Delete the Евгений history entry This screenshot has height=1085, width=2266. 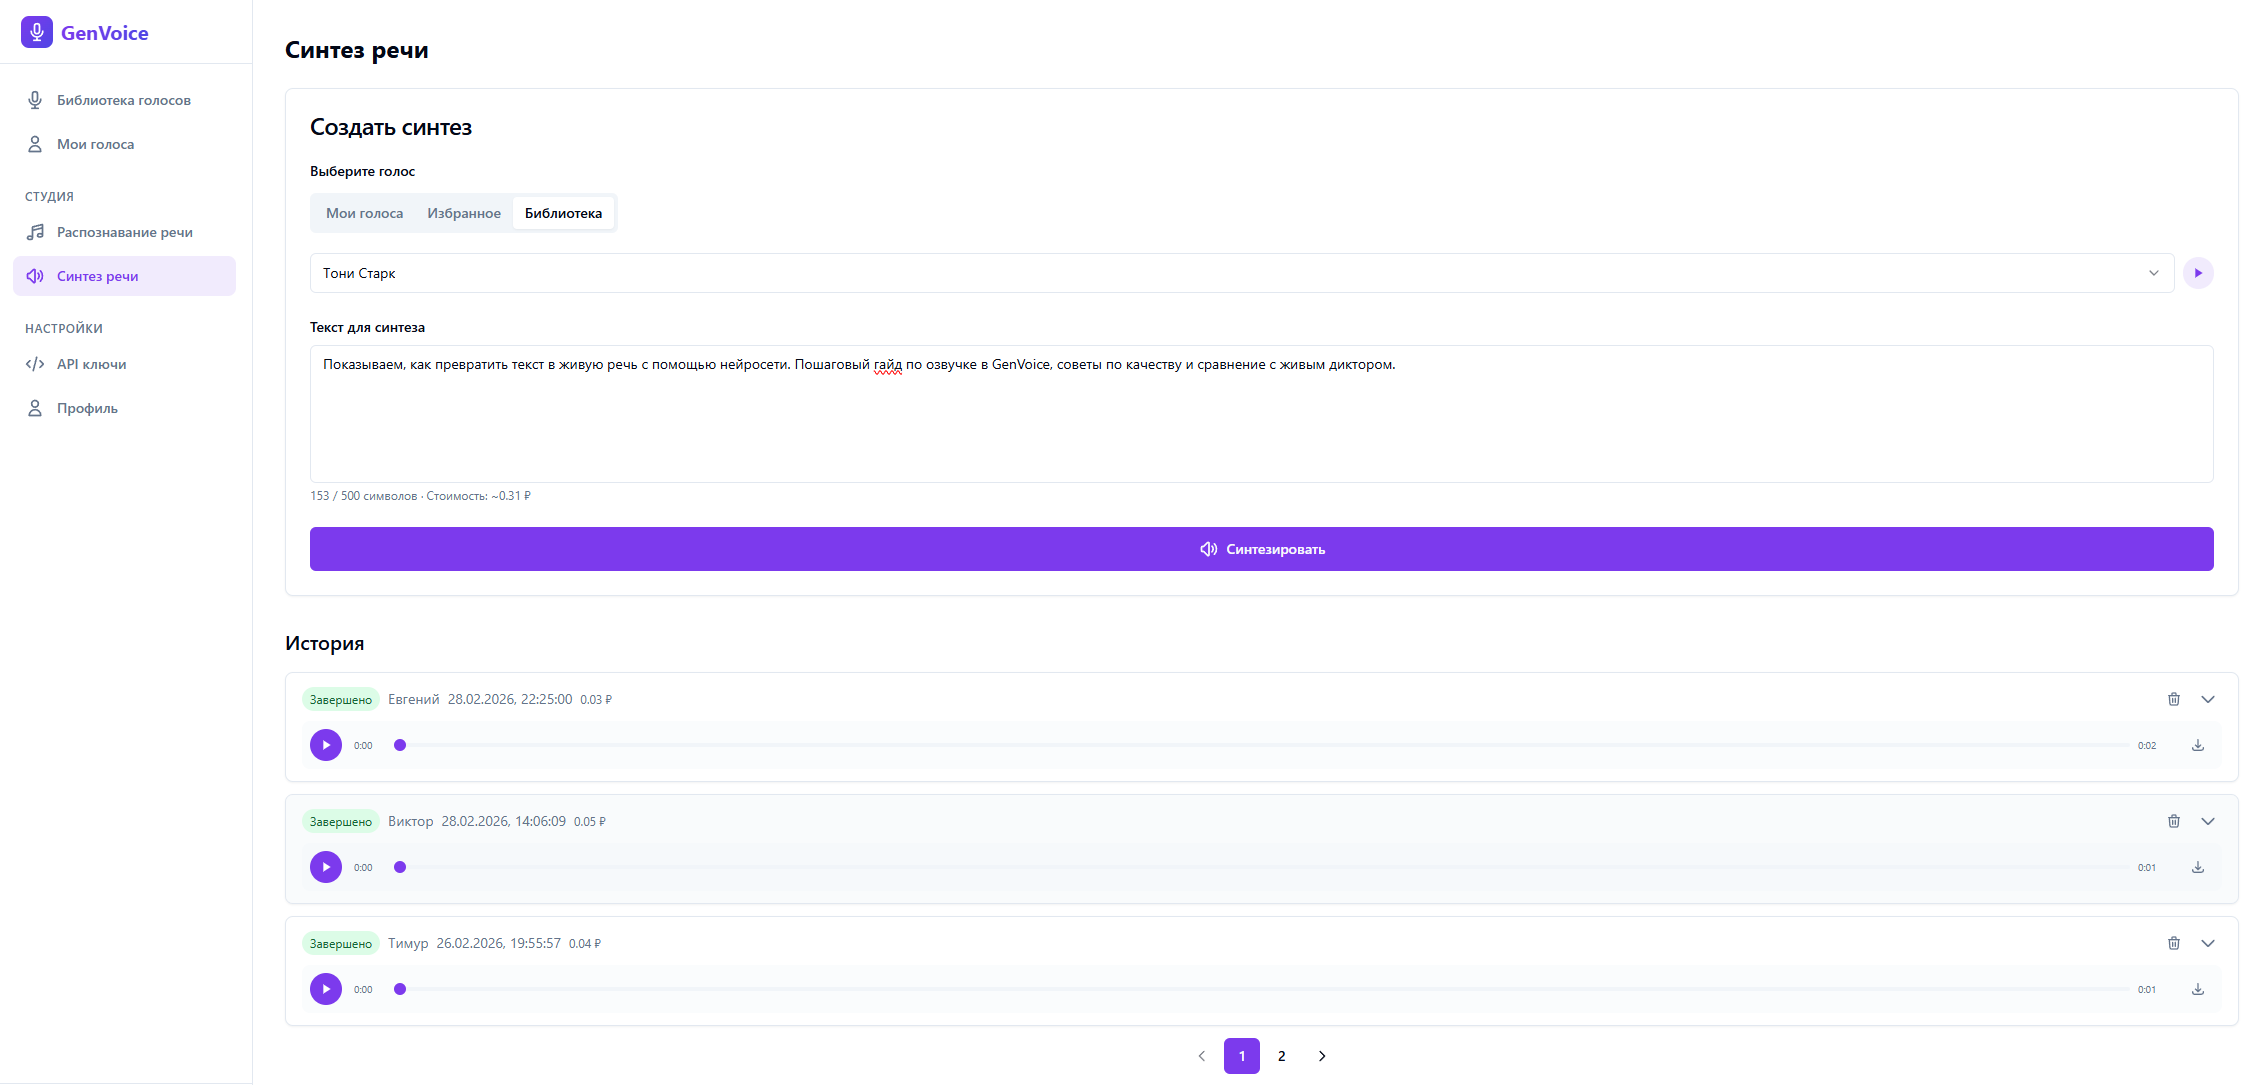click(x=2173, y=699)
